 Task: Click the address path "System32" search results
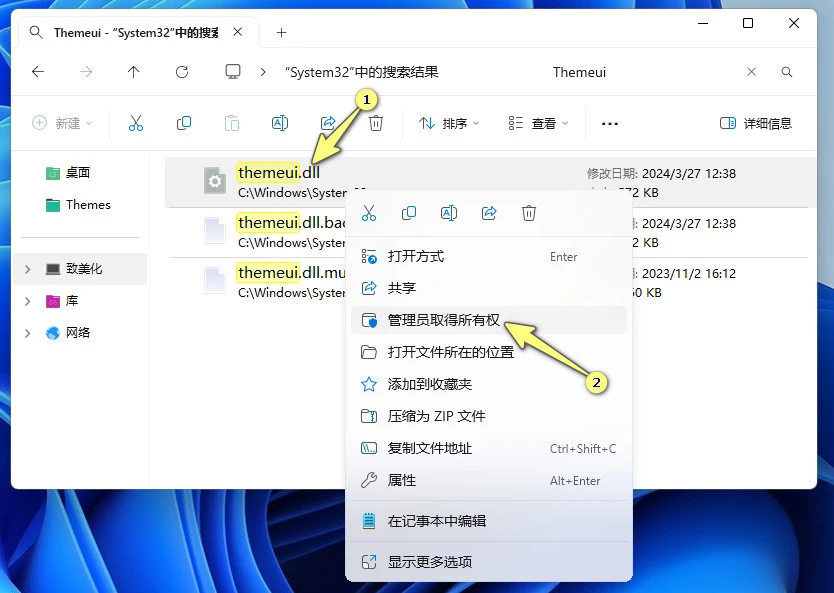coord(362,72)
